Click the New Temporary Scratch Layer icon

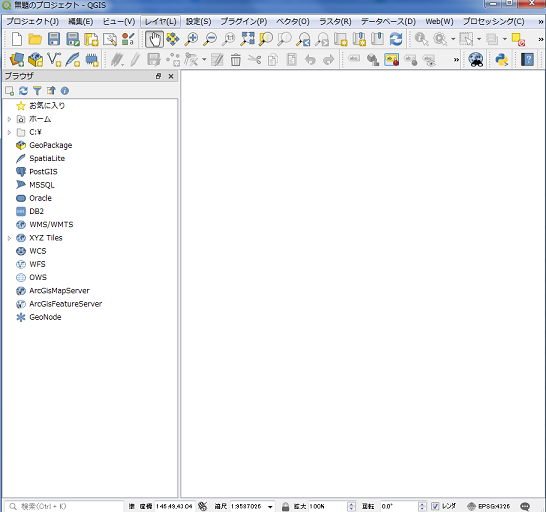[92, 60]
